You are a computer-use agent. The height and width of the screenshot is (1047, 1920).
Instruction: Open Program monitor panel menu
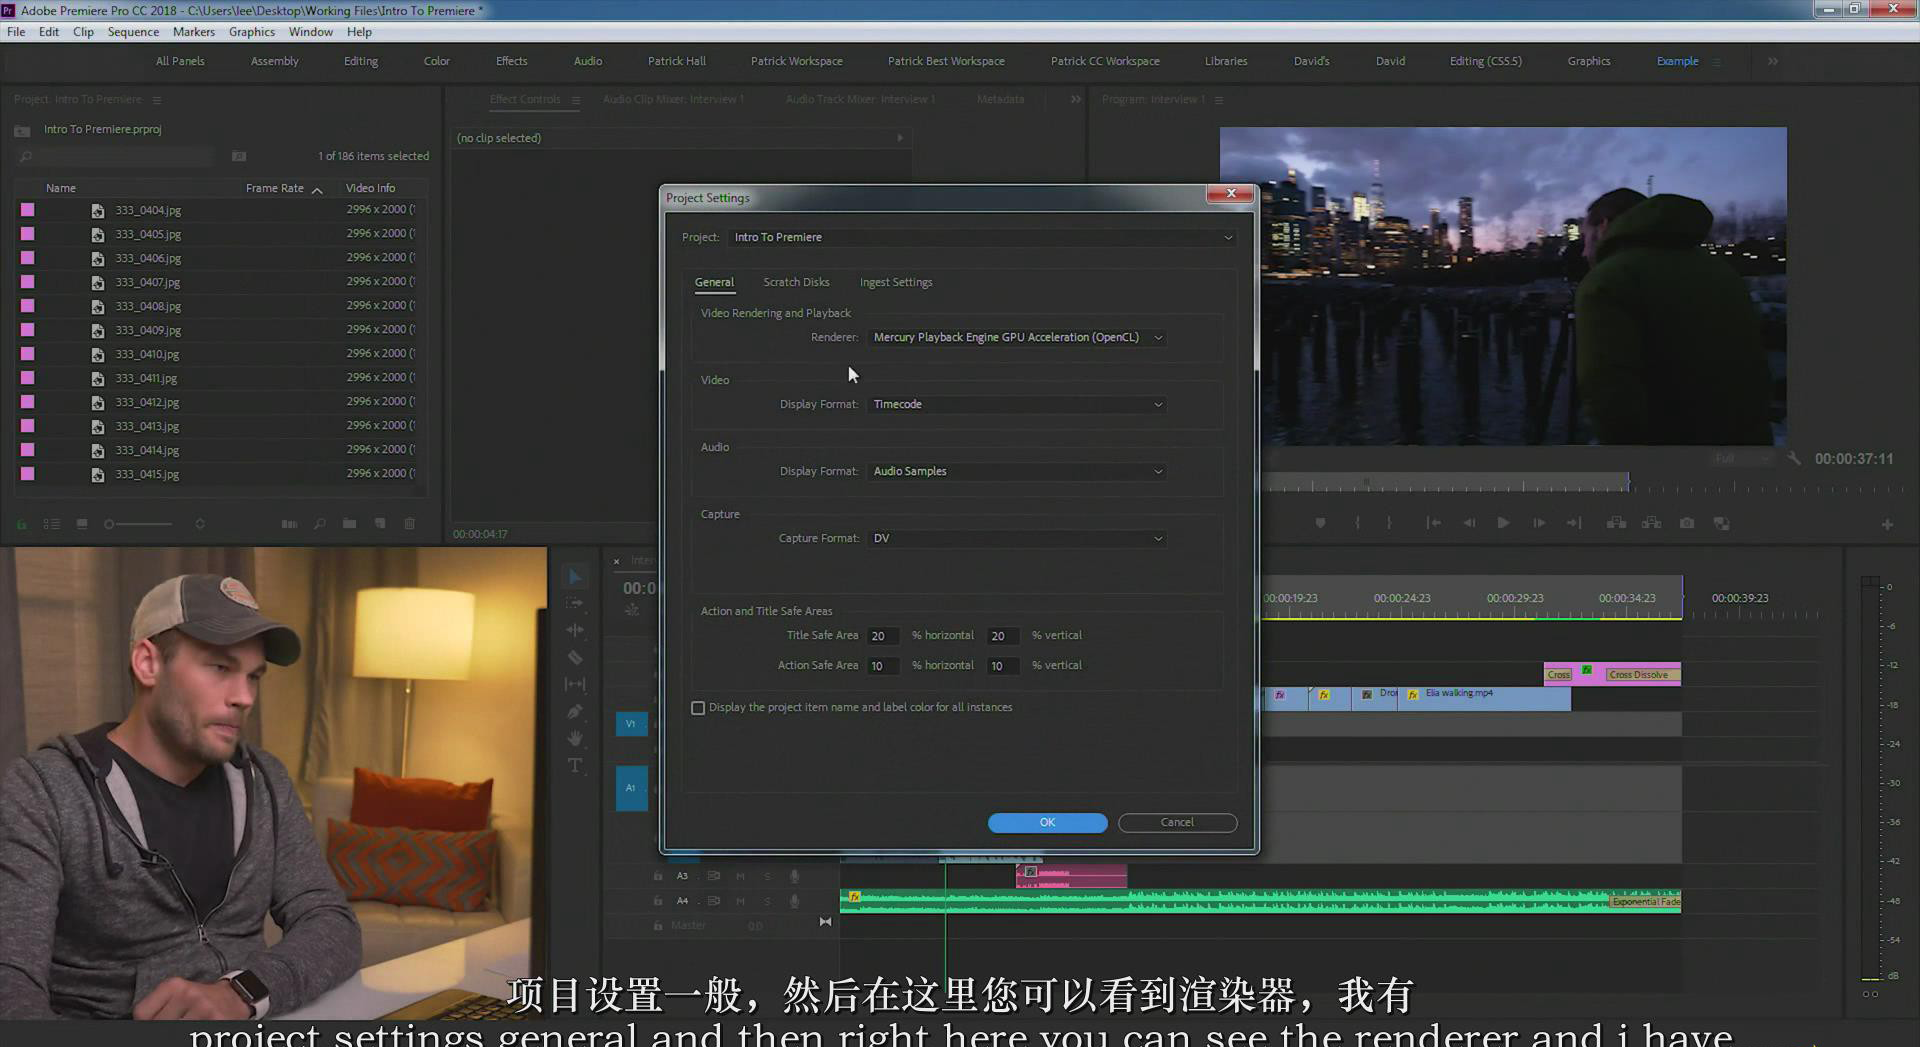(1219, 100)
